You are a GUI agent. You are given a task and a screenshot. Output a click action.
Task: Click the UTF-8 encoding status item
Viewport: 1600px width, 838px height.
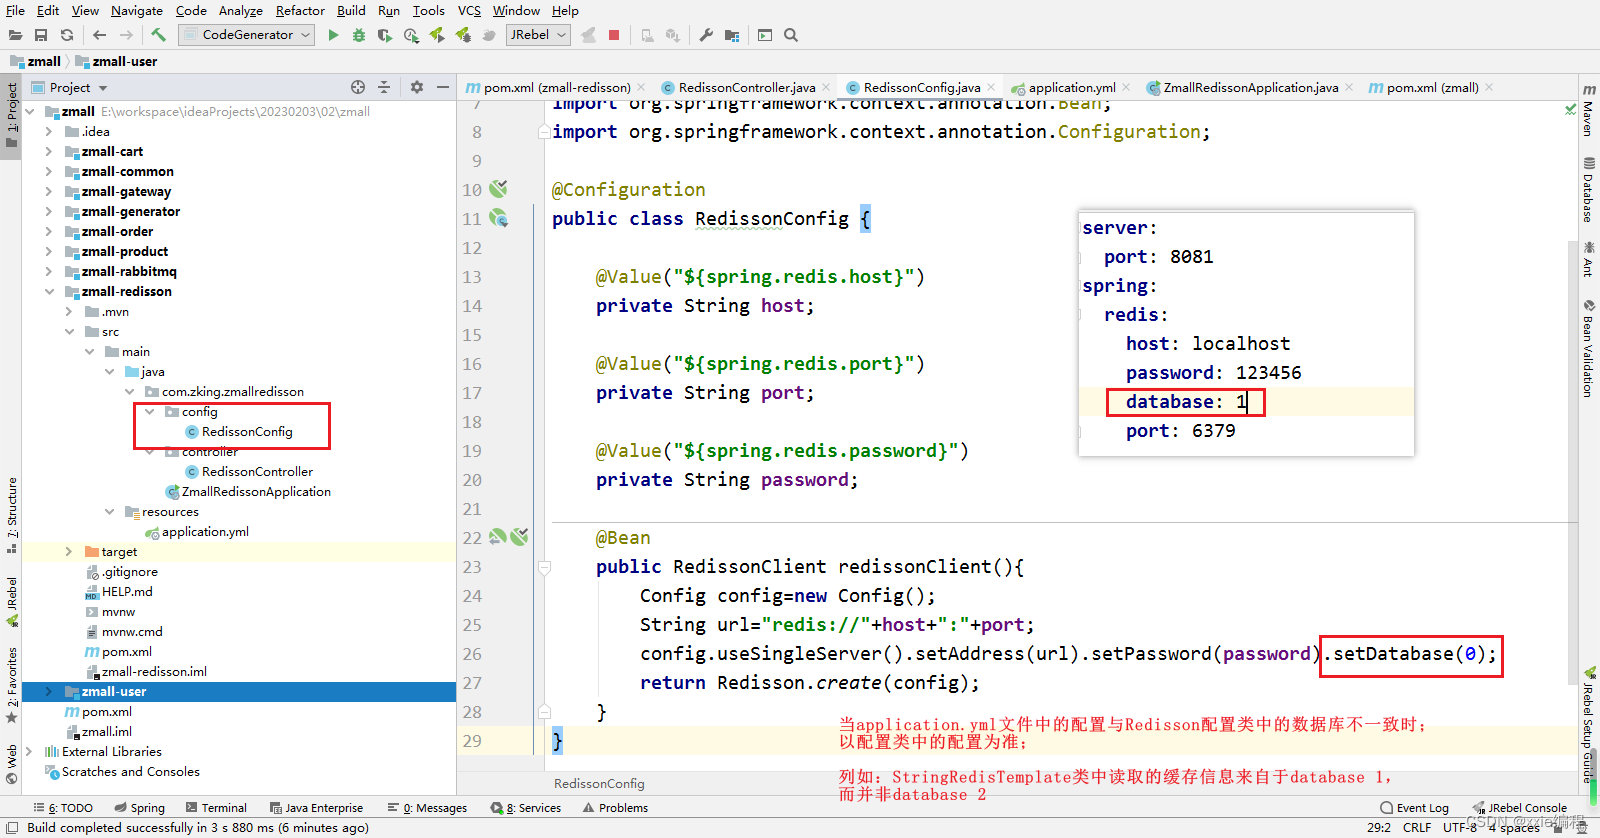point(1460,828)
